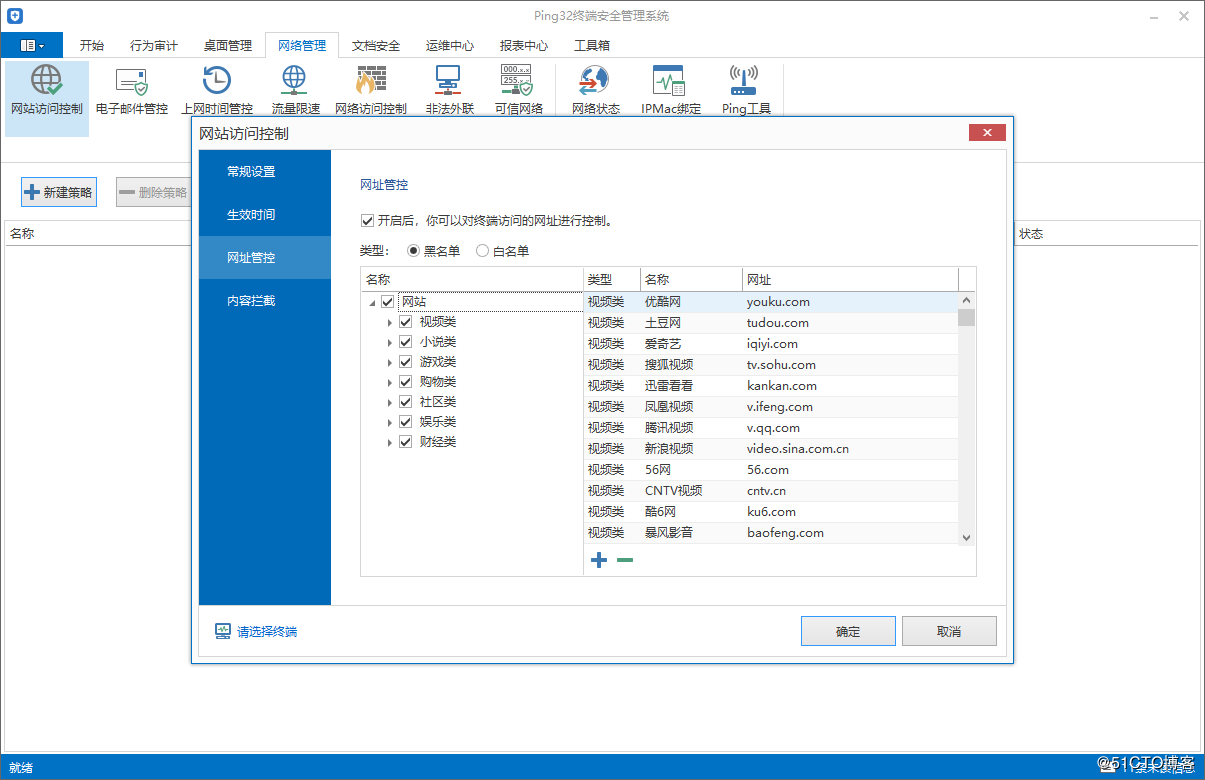Disable the 开启后 URL control checkbox
The width and height of the screenshot is (1205, 780).
click(367, 220)
